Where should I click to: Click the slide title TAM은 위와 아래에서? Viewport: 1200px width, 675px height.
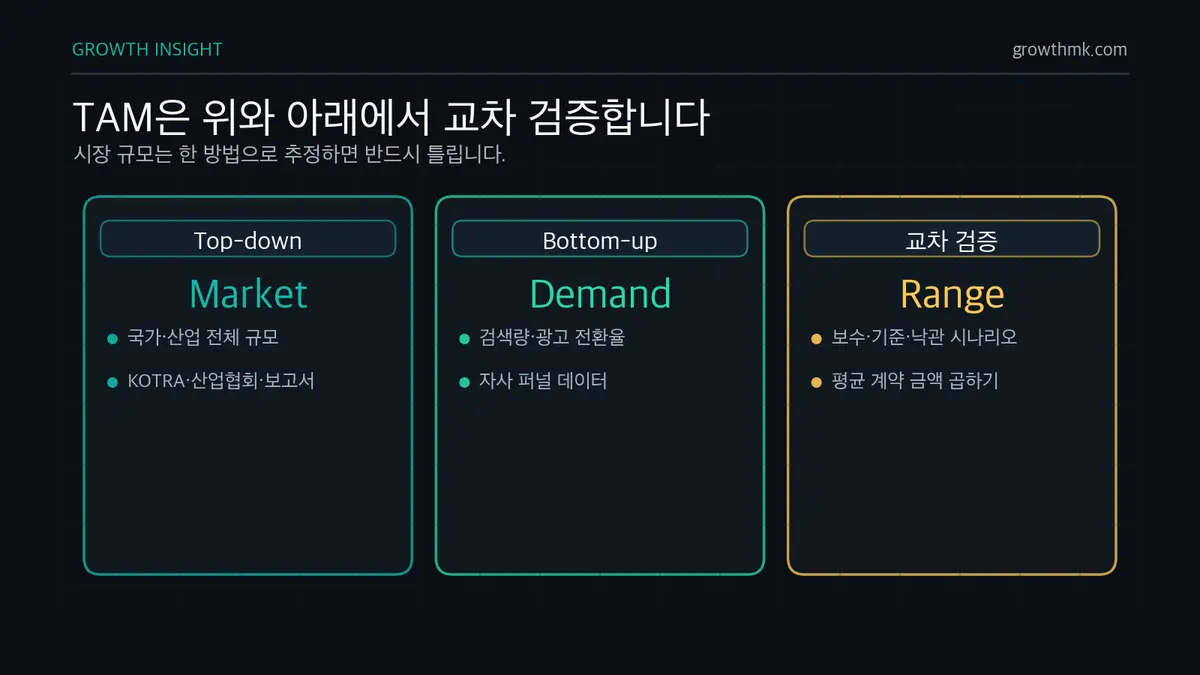pos(250,117)
